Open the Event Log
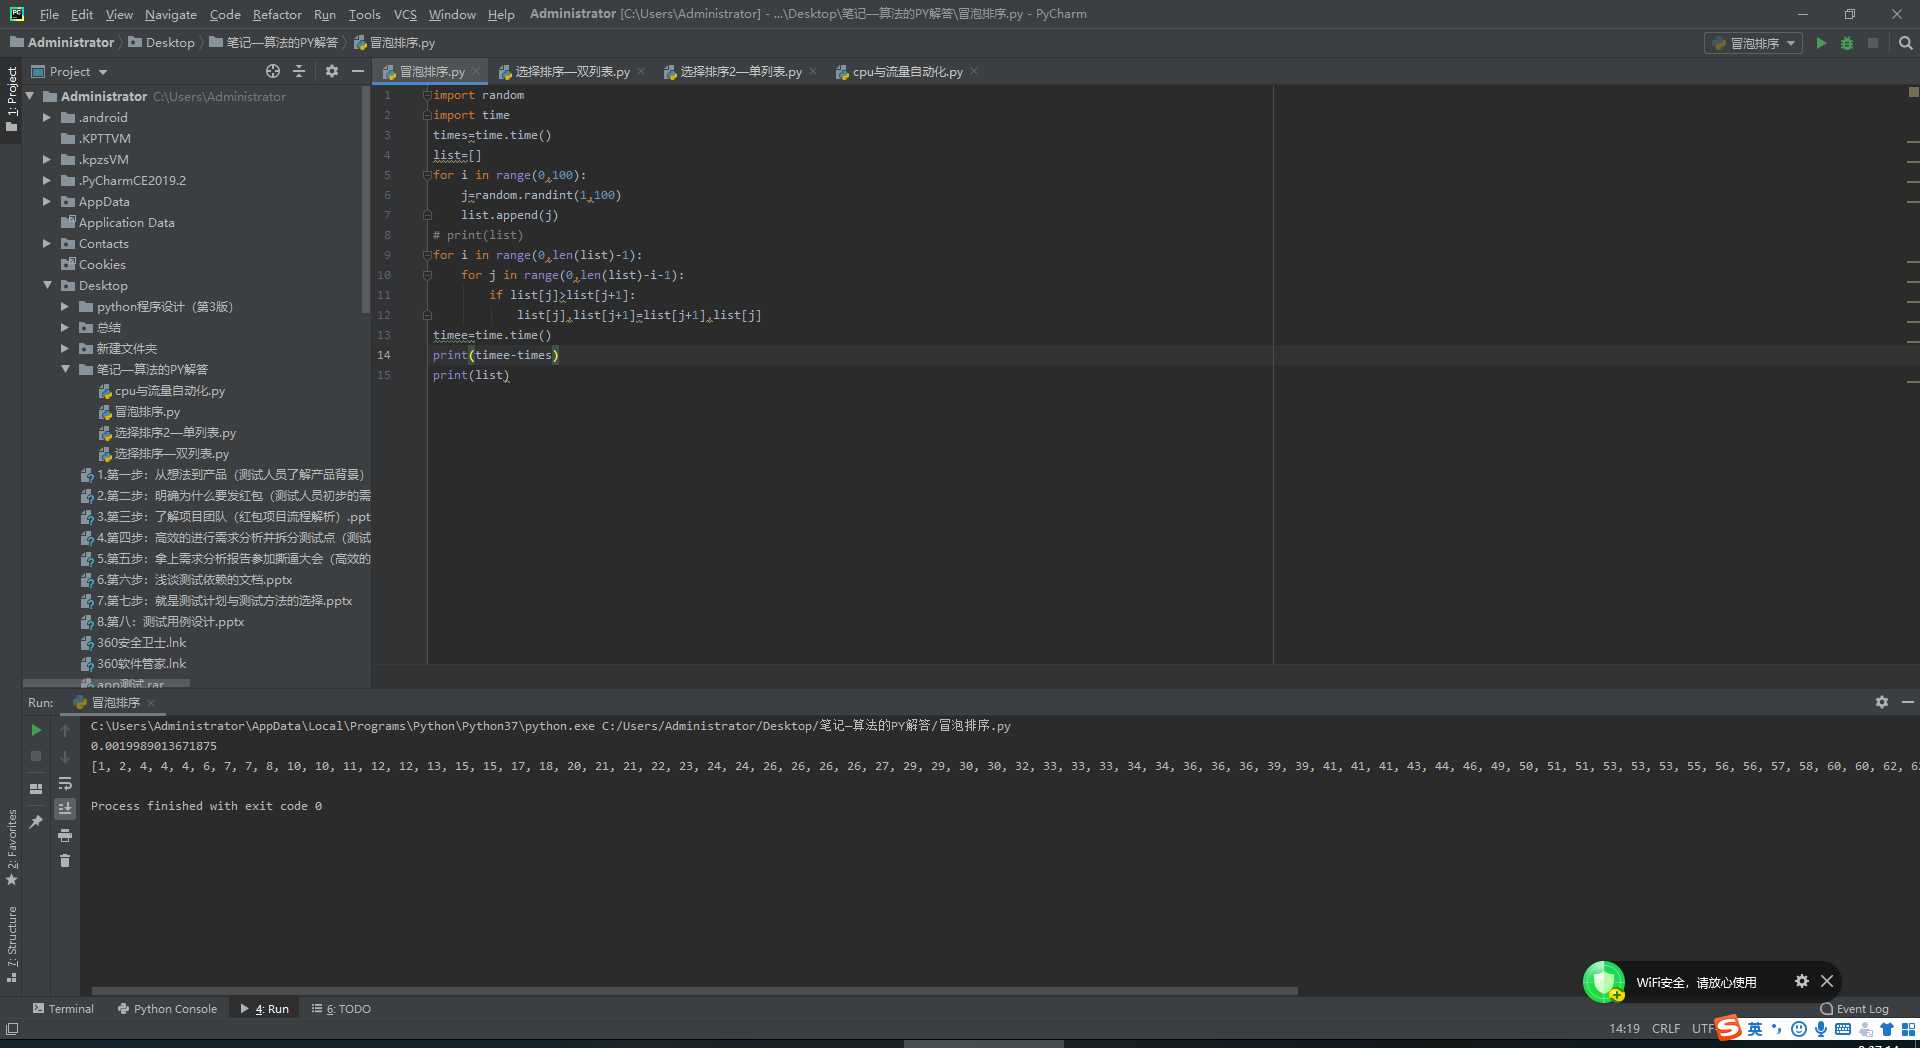Viewport: 1920px width, 1048px height. point(1855,1009)
